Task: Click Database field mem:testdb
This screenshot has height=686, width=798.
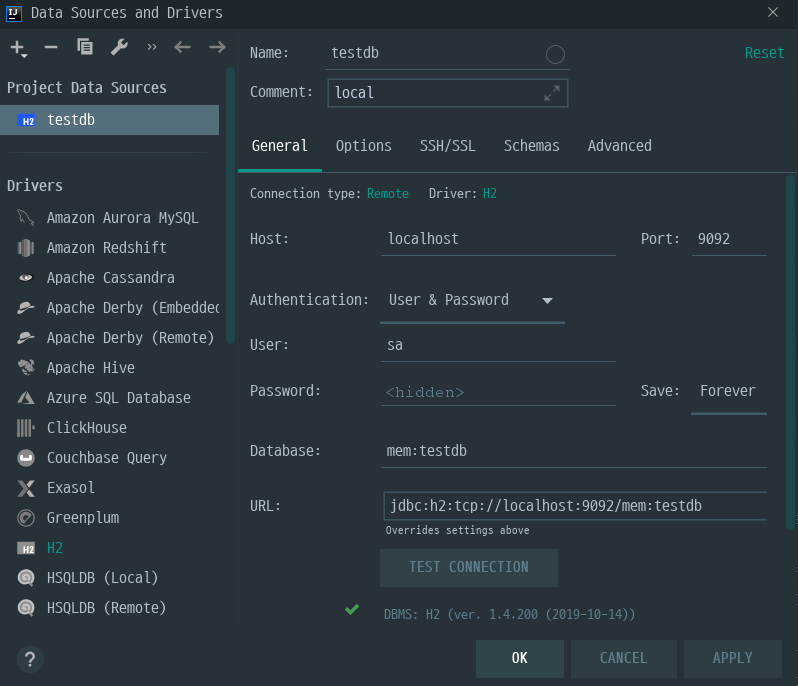Action: [574, 451]
